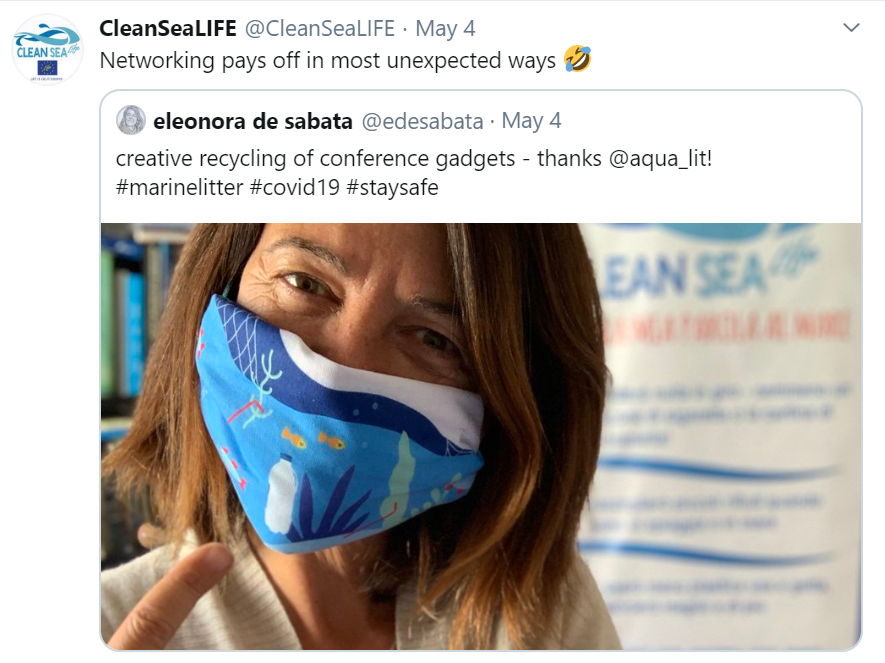Open the CleanSeaLIFE profile avatar
Screen dimensions: 885x663
(47, 50)
